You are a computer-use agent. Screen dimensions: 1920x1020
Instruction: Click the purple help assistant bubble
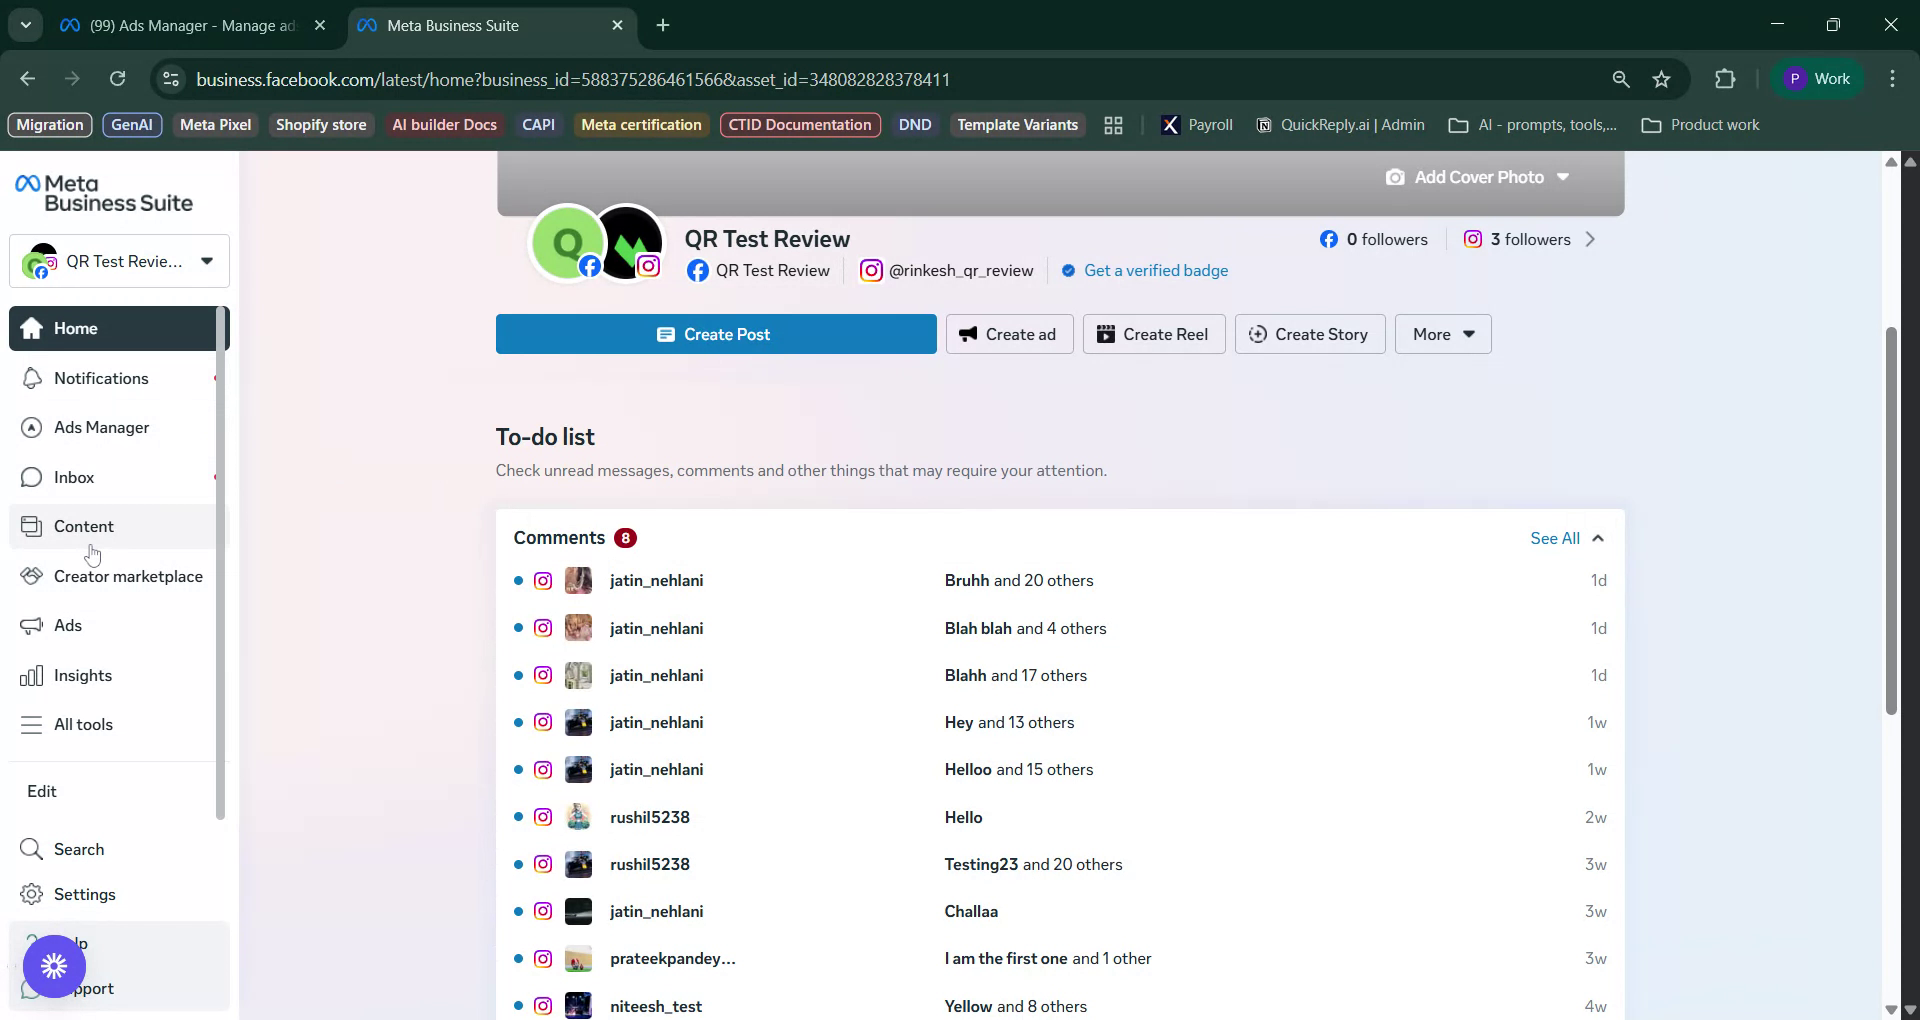[x=55, y=966]
